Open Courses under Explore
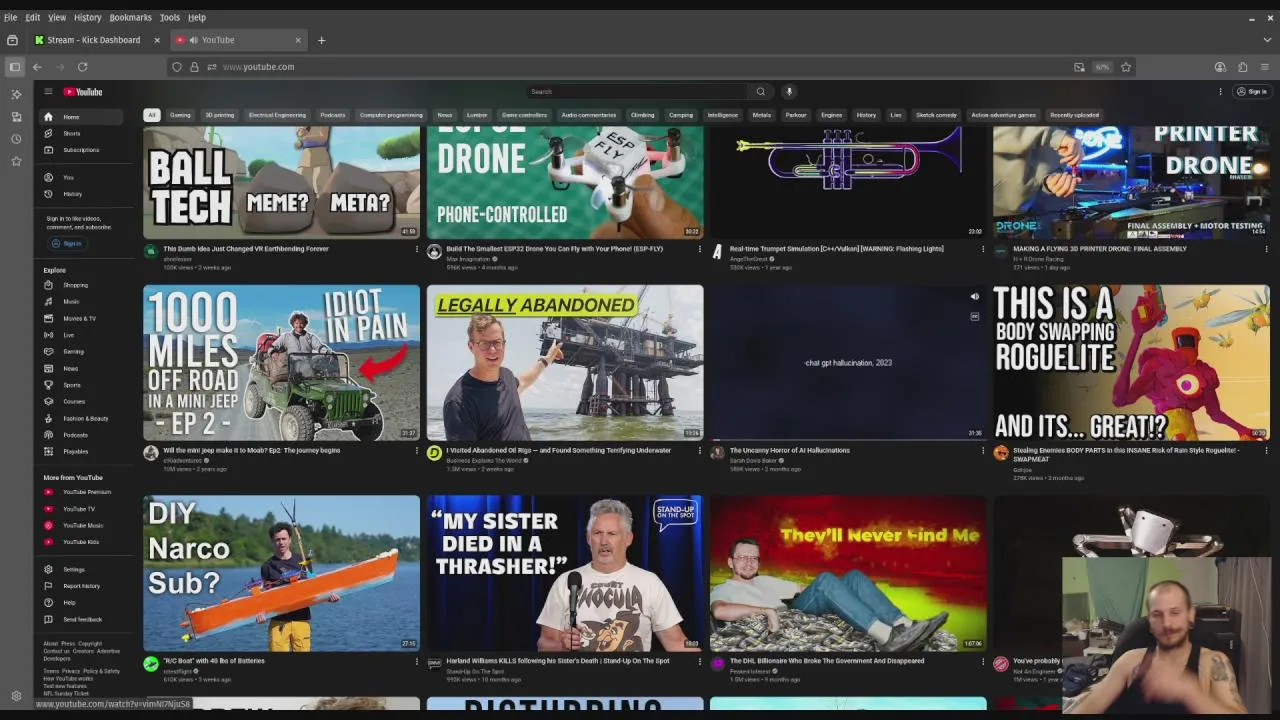Screen dimensions: 1280x720 click(x=72, y=401)
